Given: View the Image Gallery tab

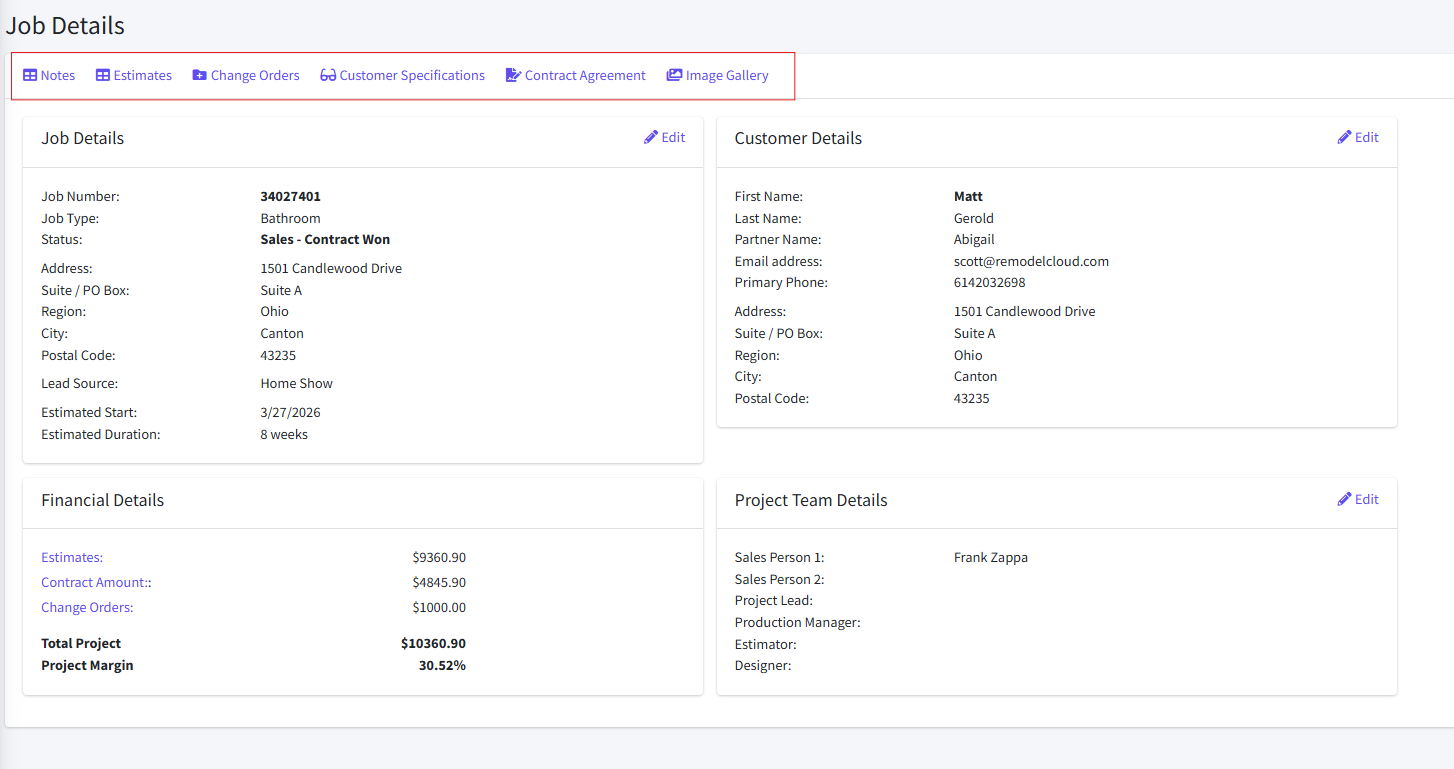Looking at the screenshot, I should coord(727,75).
